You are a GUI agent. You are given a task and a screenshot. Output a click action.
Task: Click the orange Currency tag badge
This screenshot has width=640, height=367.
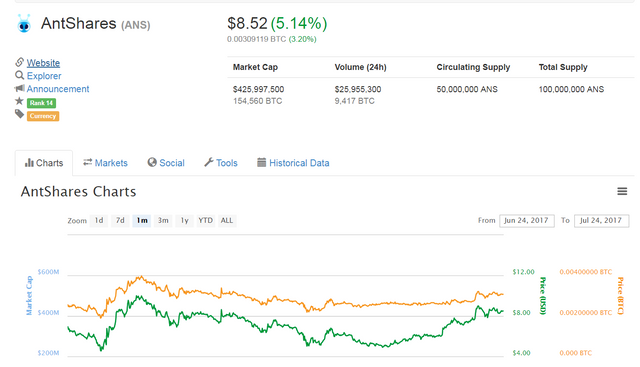tap(43, 116)
